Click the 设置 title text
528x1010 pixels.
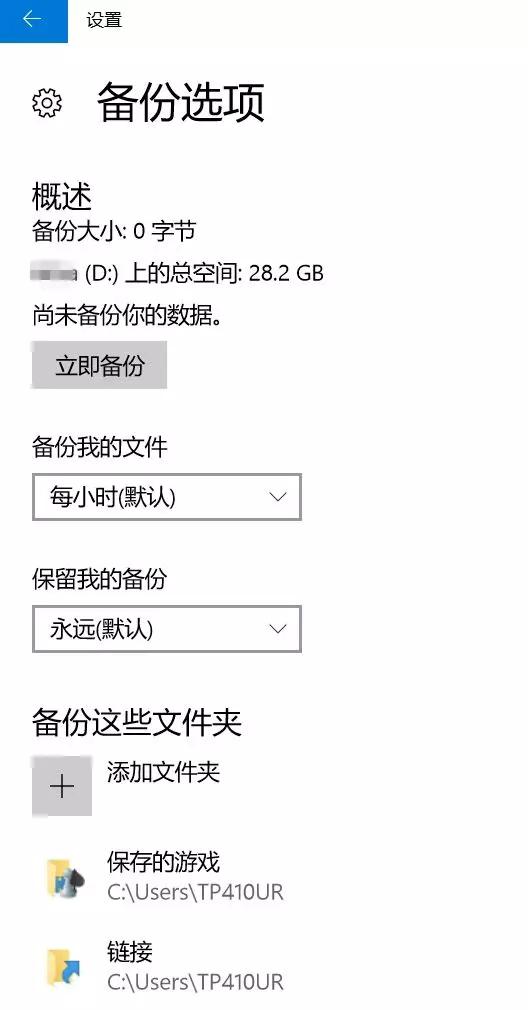pos(104,20)
